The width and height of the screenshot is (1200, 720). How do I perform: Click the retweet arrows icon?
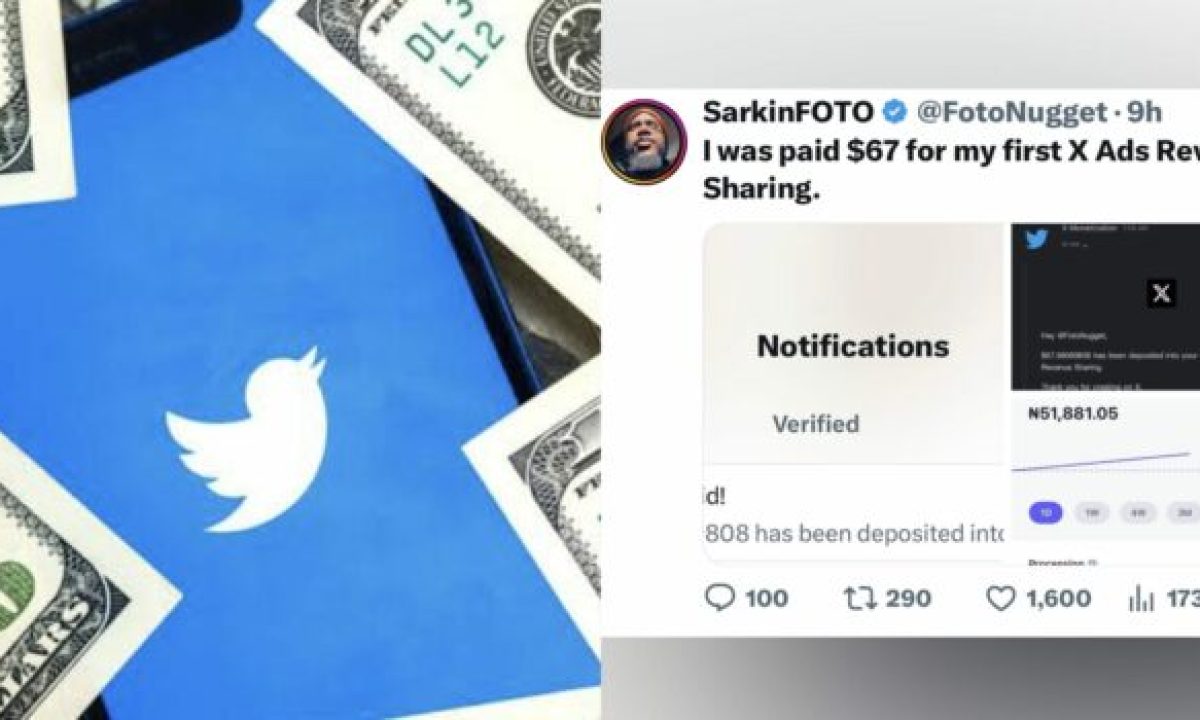(857, 598)
